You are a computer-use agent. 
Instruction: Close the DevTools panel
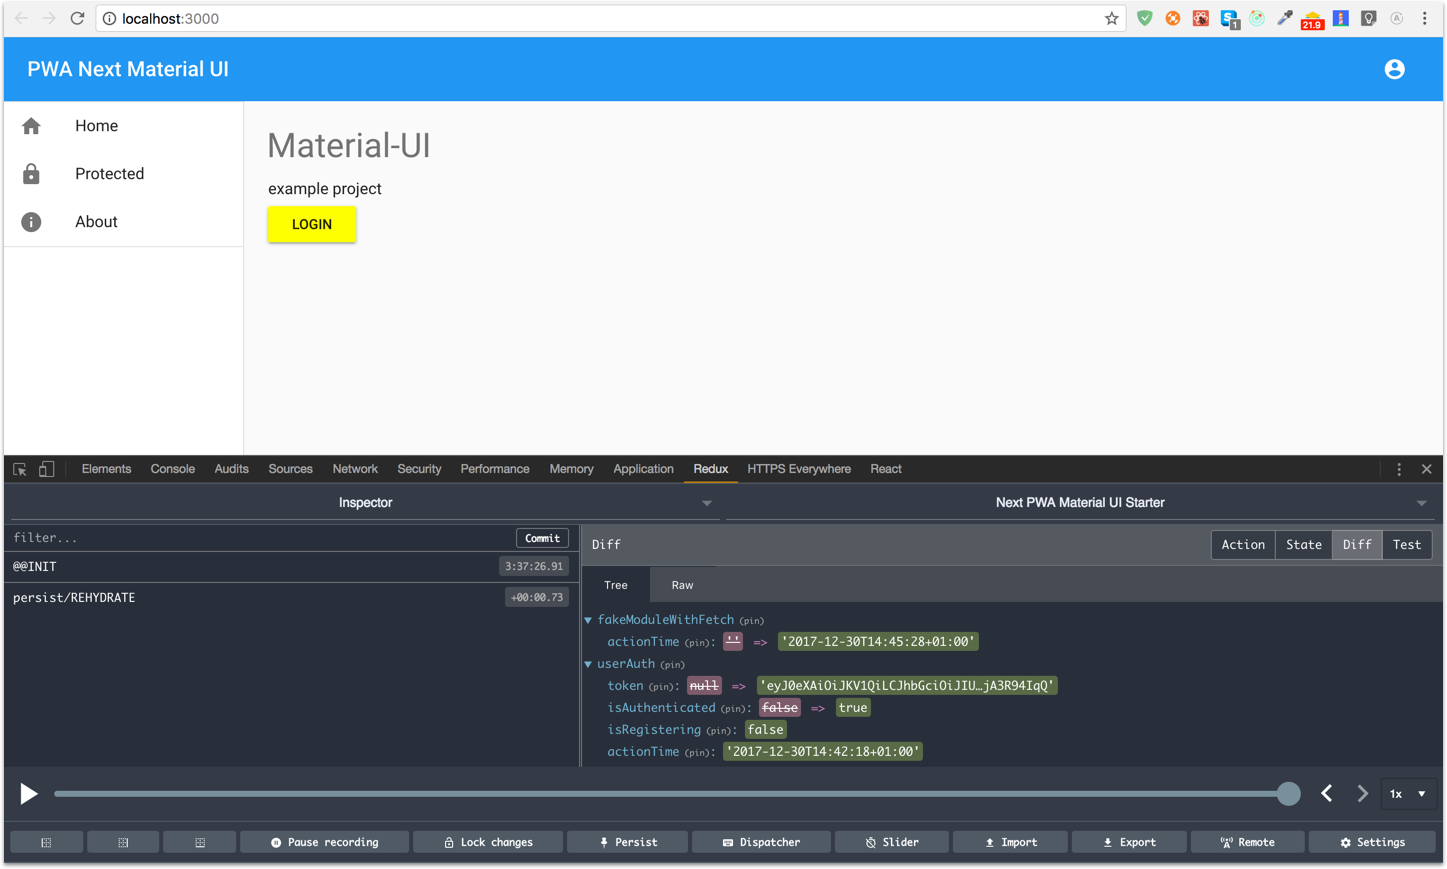1427,469
